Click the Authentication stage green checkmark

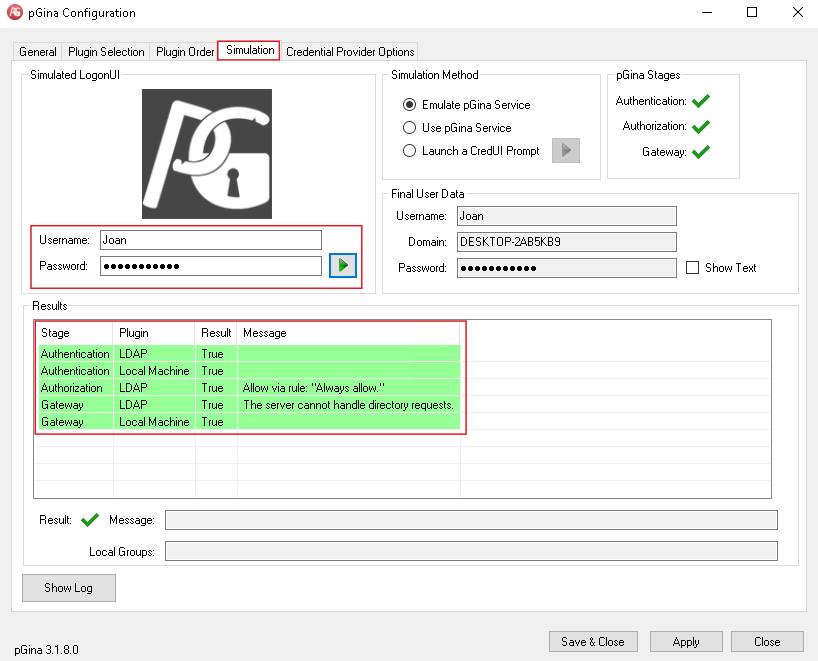click(x=700, y=101)
